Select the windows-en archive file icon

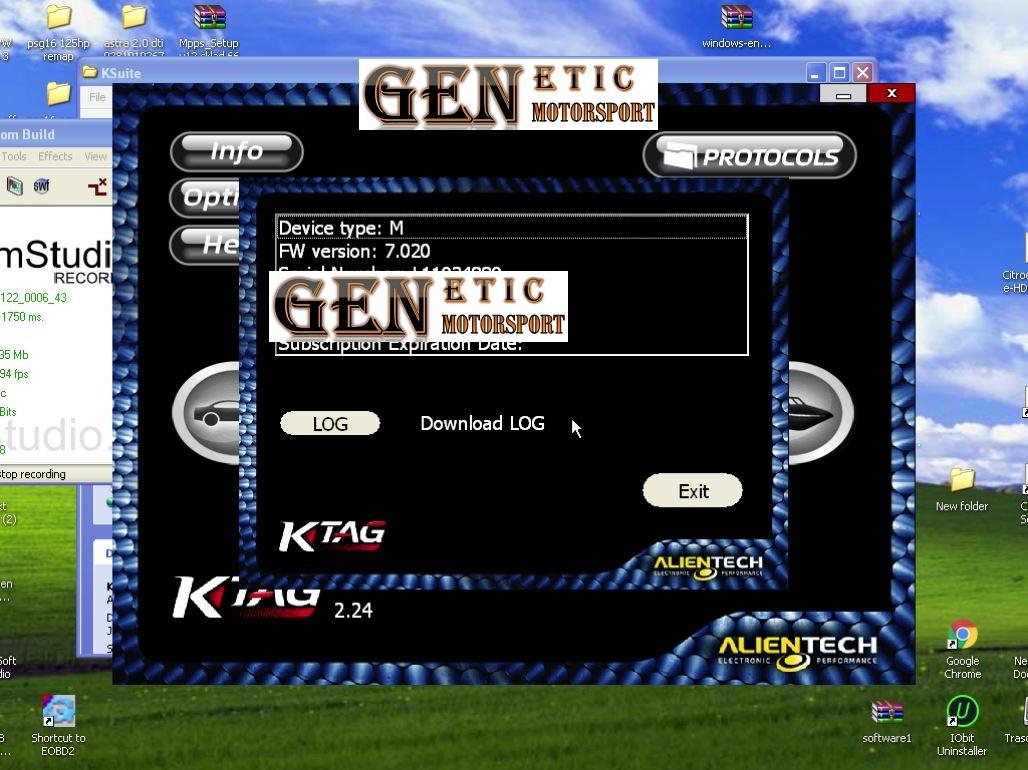point(736,19)
